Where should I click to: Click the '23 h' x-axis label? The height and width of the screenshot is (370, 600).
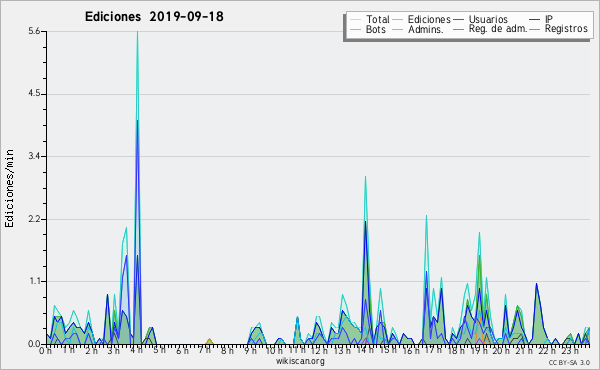pyautogui.click(x=569, y=350)
